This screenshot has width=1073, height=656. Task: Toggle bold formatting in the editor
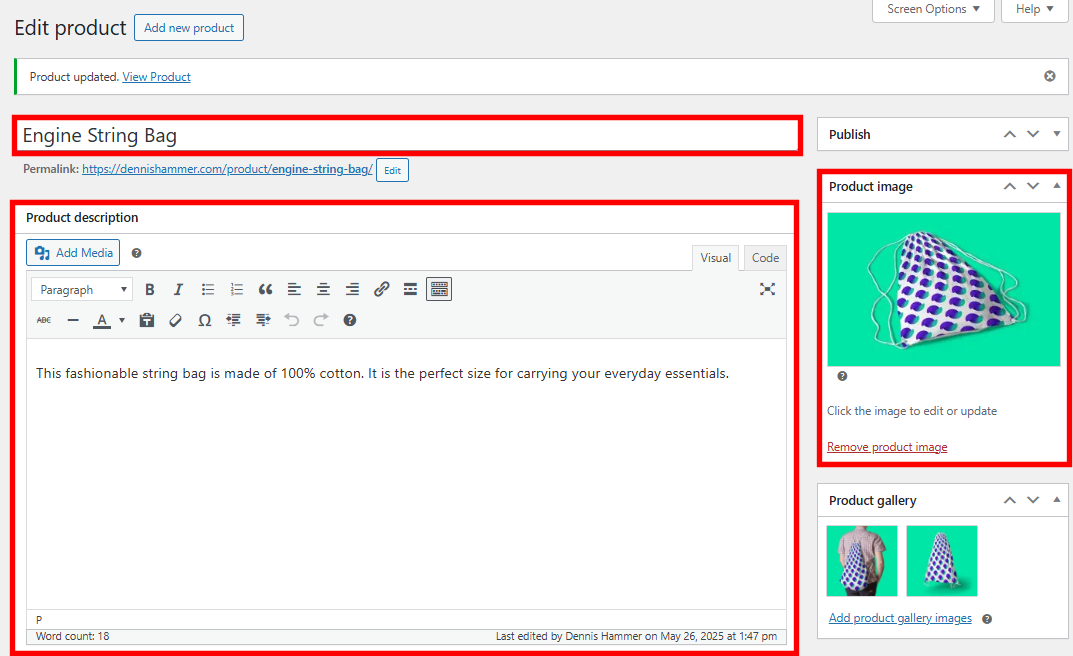tap(148, 289)
